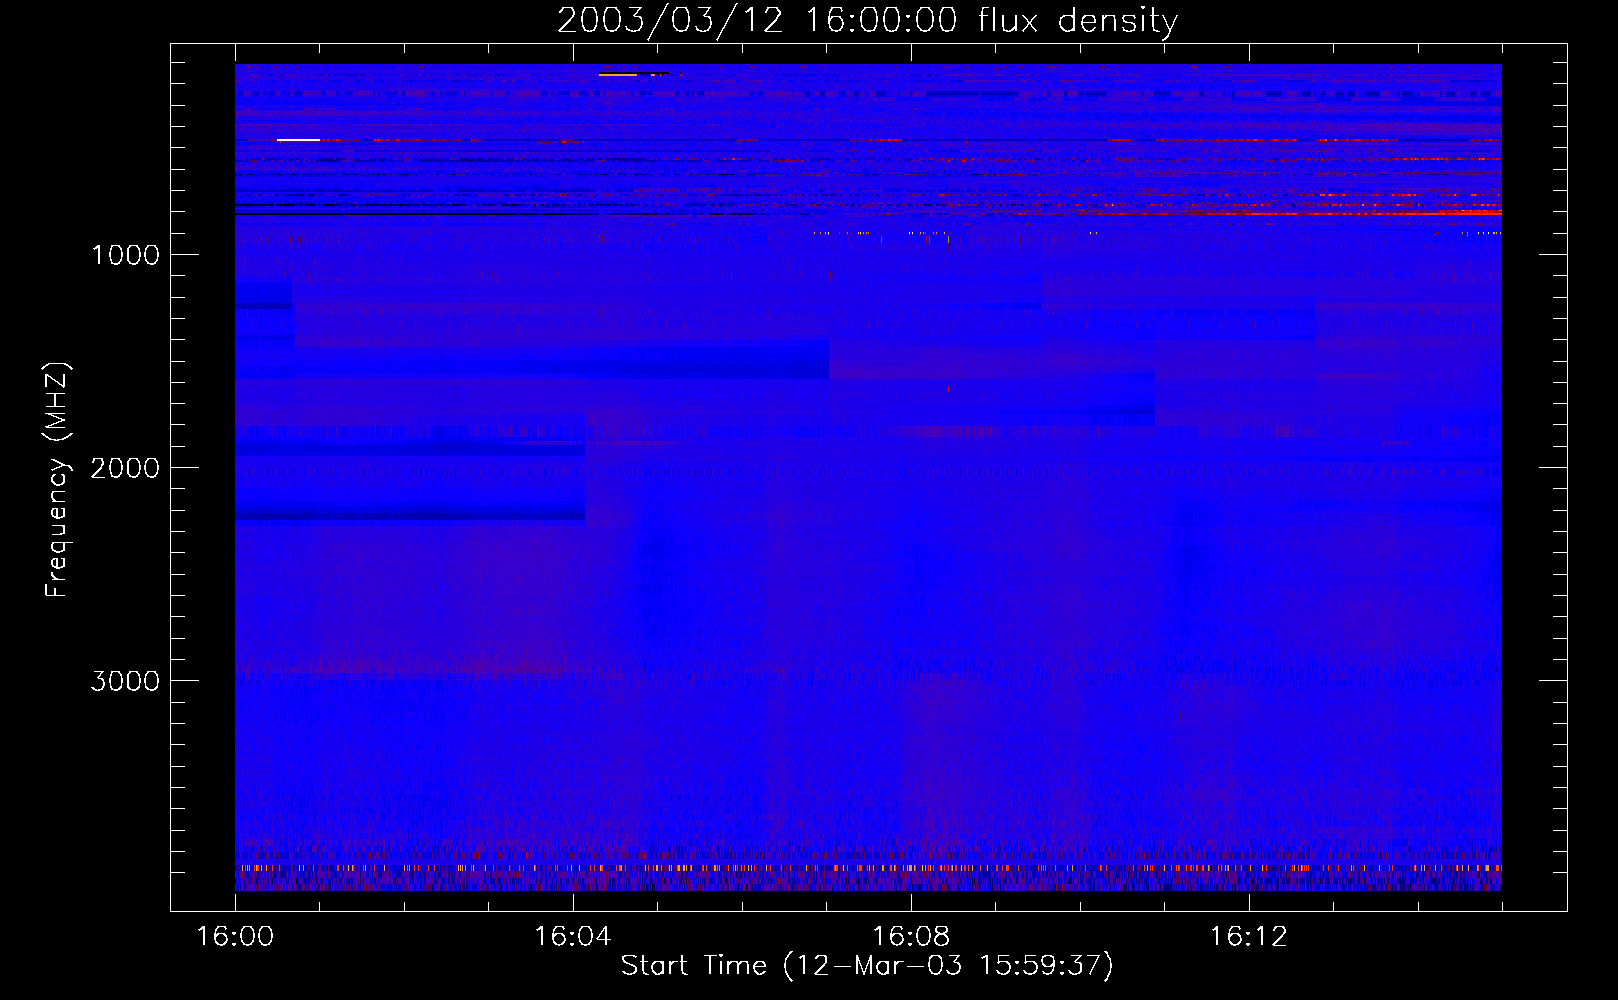Click the white burst streak near 16:00
Viewport: 1618px width, 1000px height.
[x=298, y=140]
